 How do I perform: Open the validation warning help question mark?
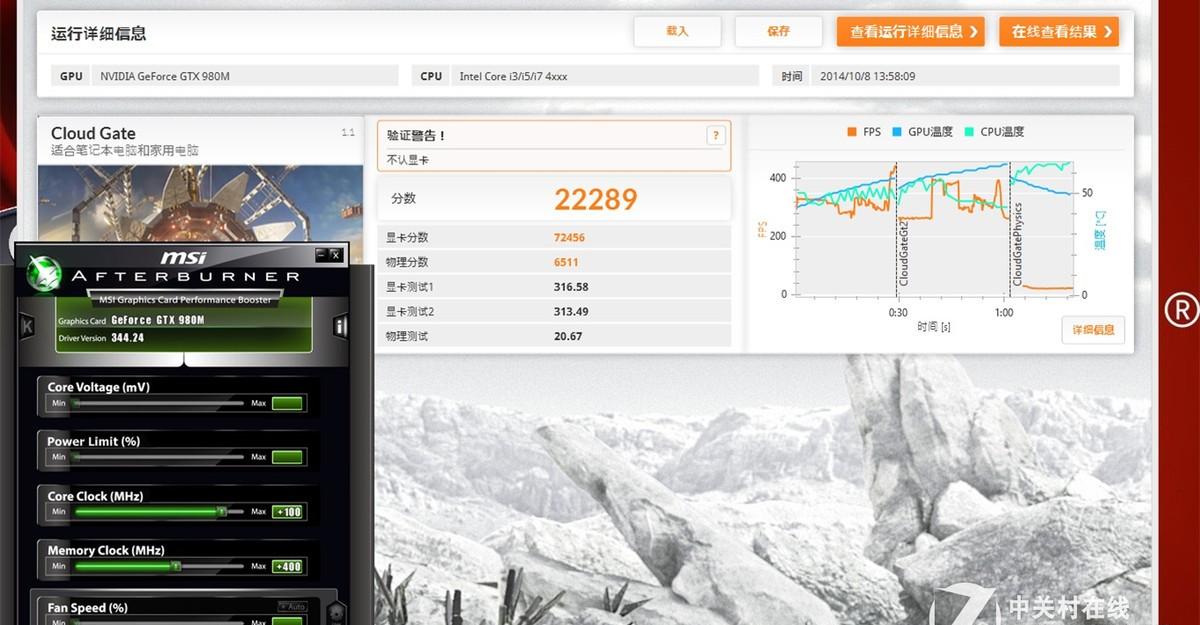(715, 136)
